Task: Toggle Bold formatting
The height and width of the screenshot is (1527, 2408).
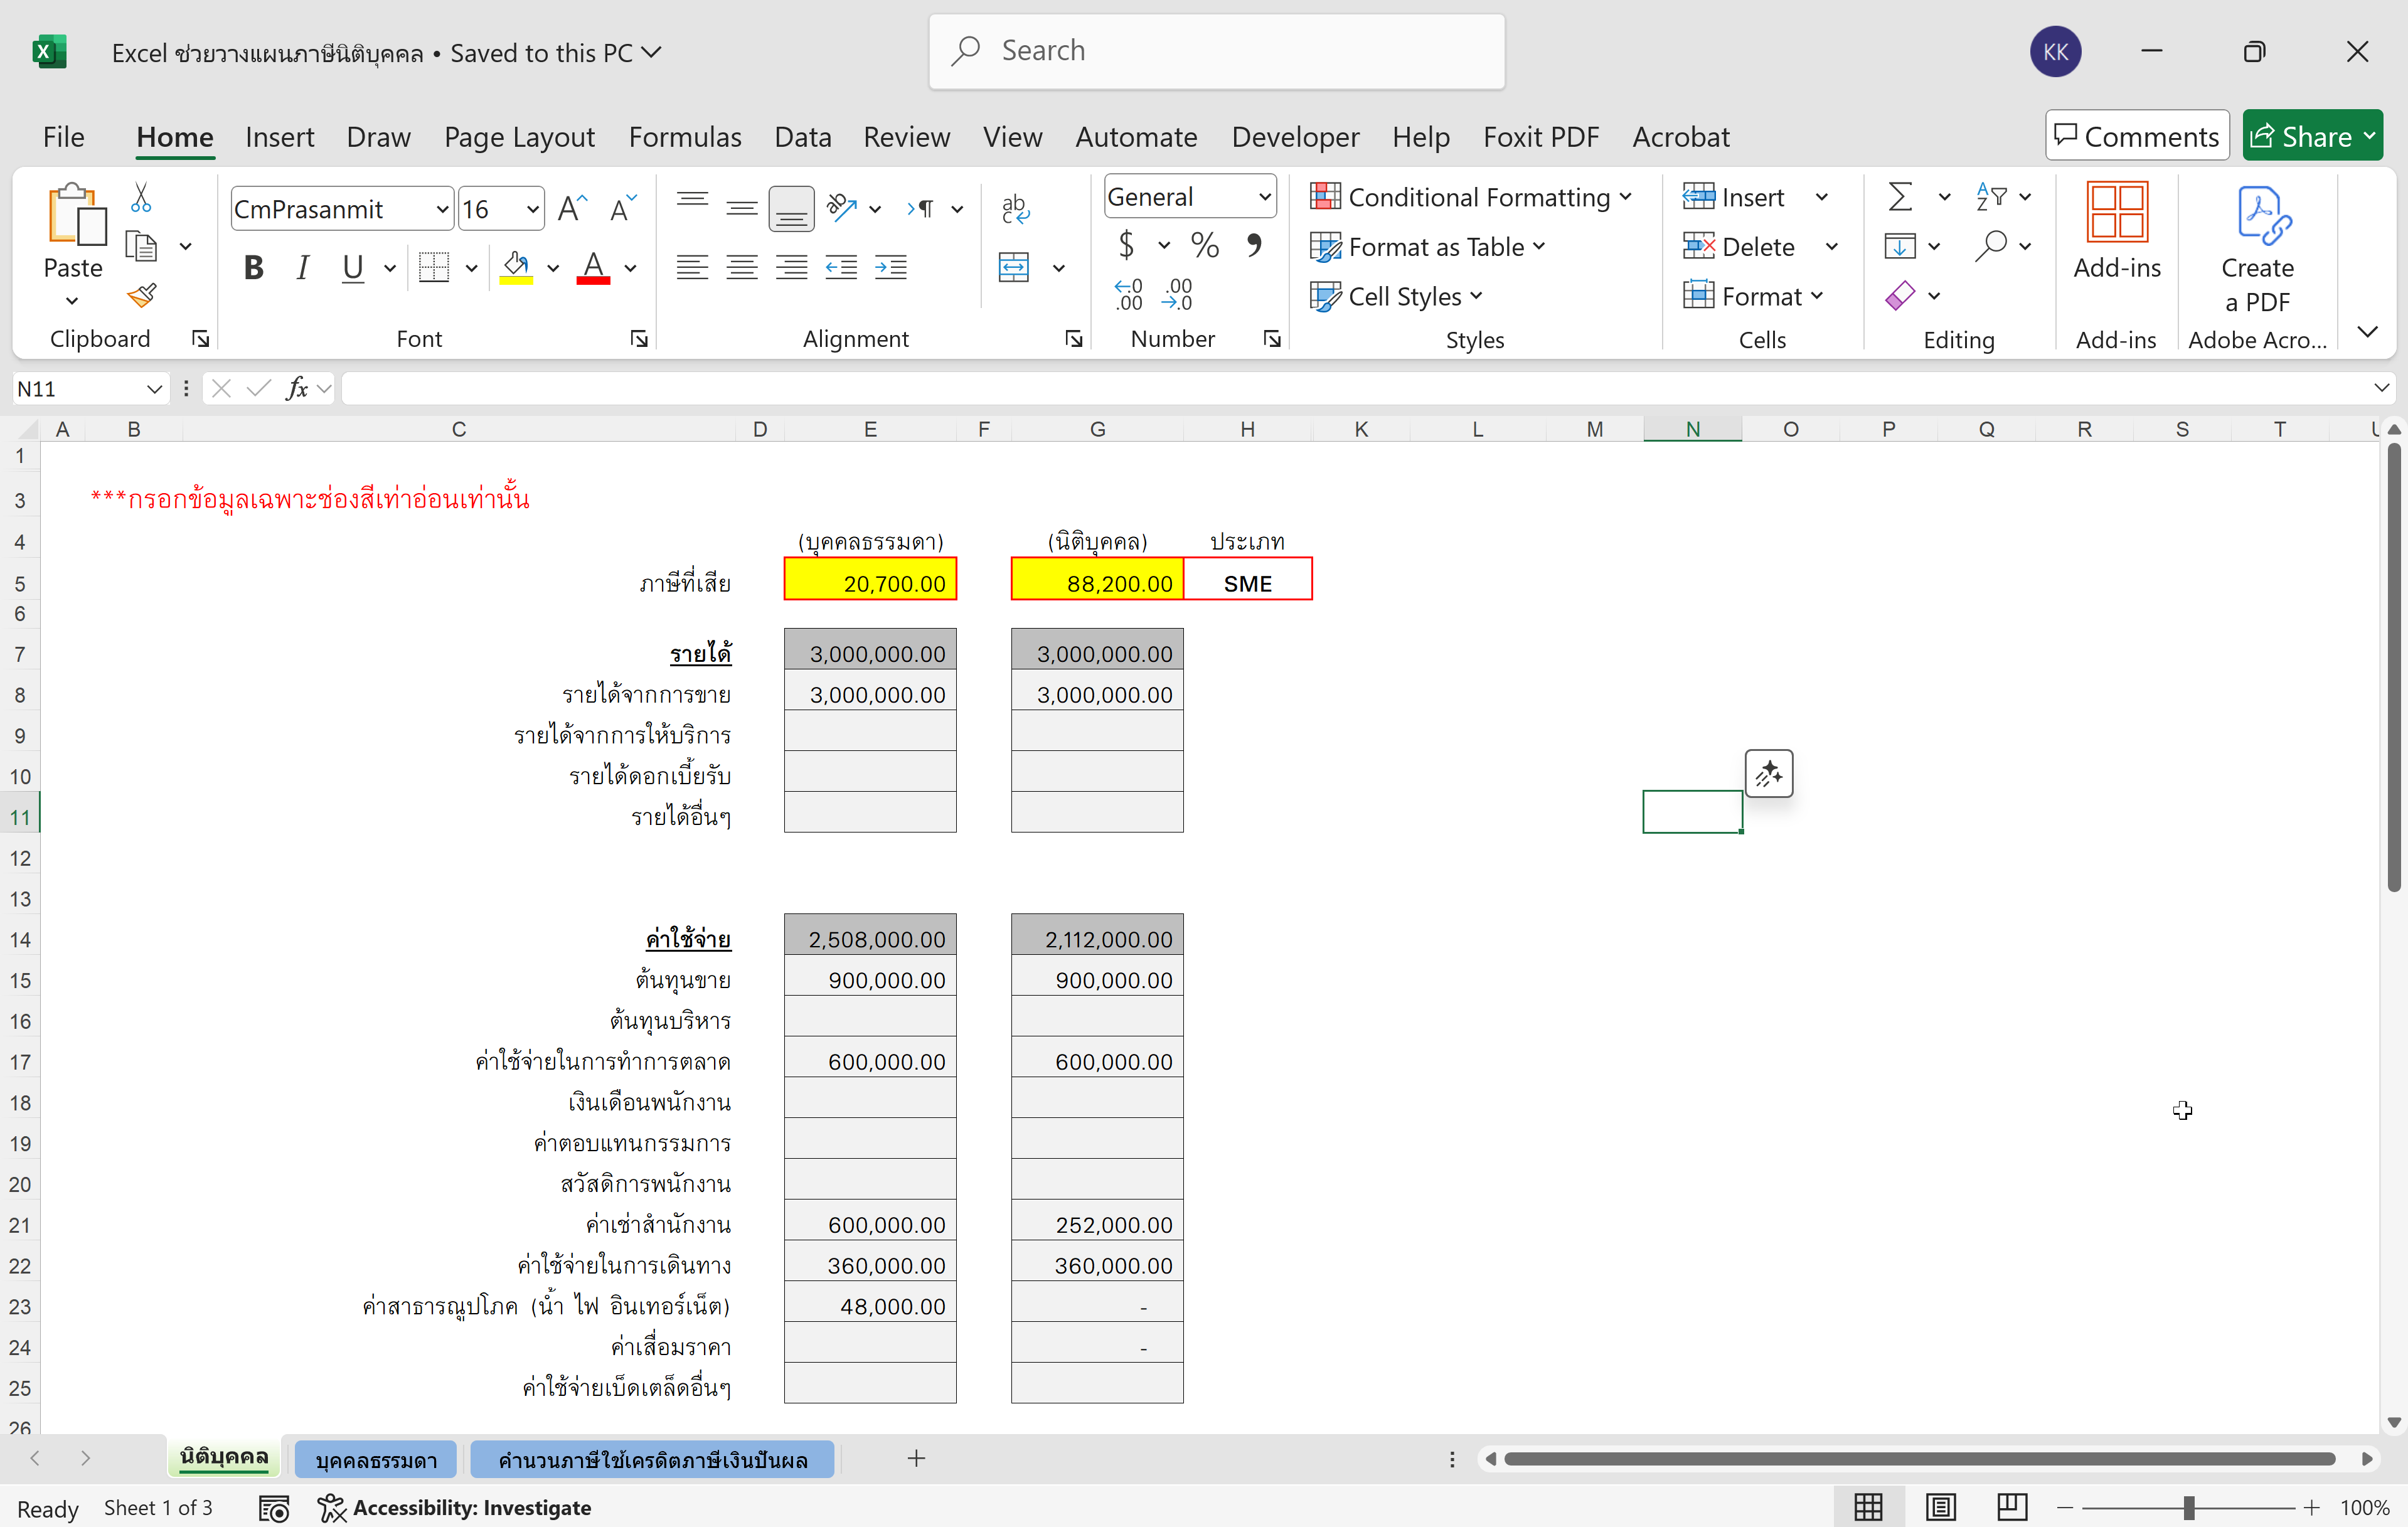Action: pos(254,267)
